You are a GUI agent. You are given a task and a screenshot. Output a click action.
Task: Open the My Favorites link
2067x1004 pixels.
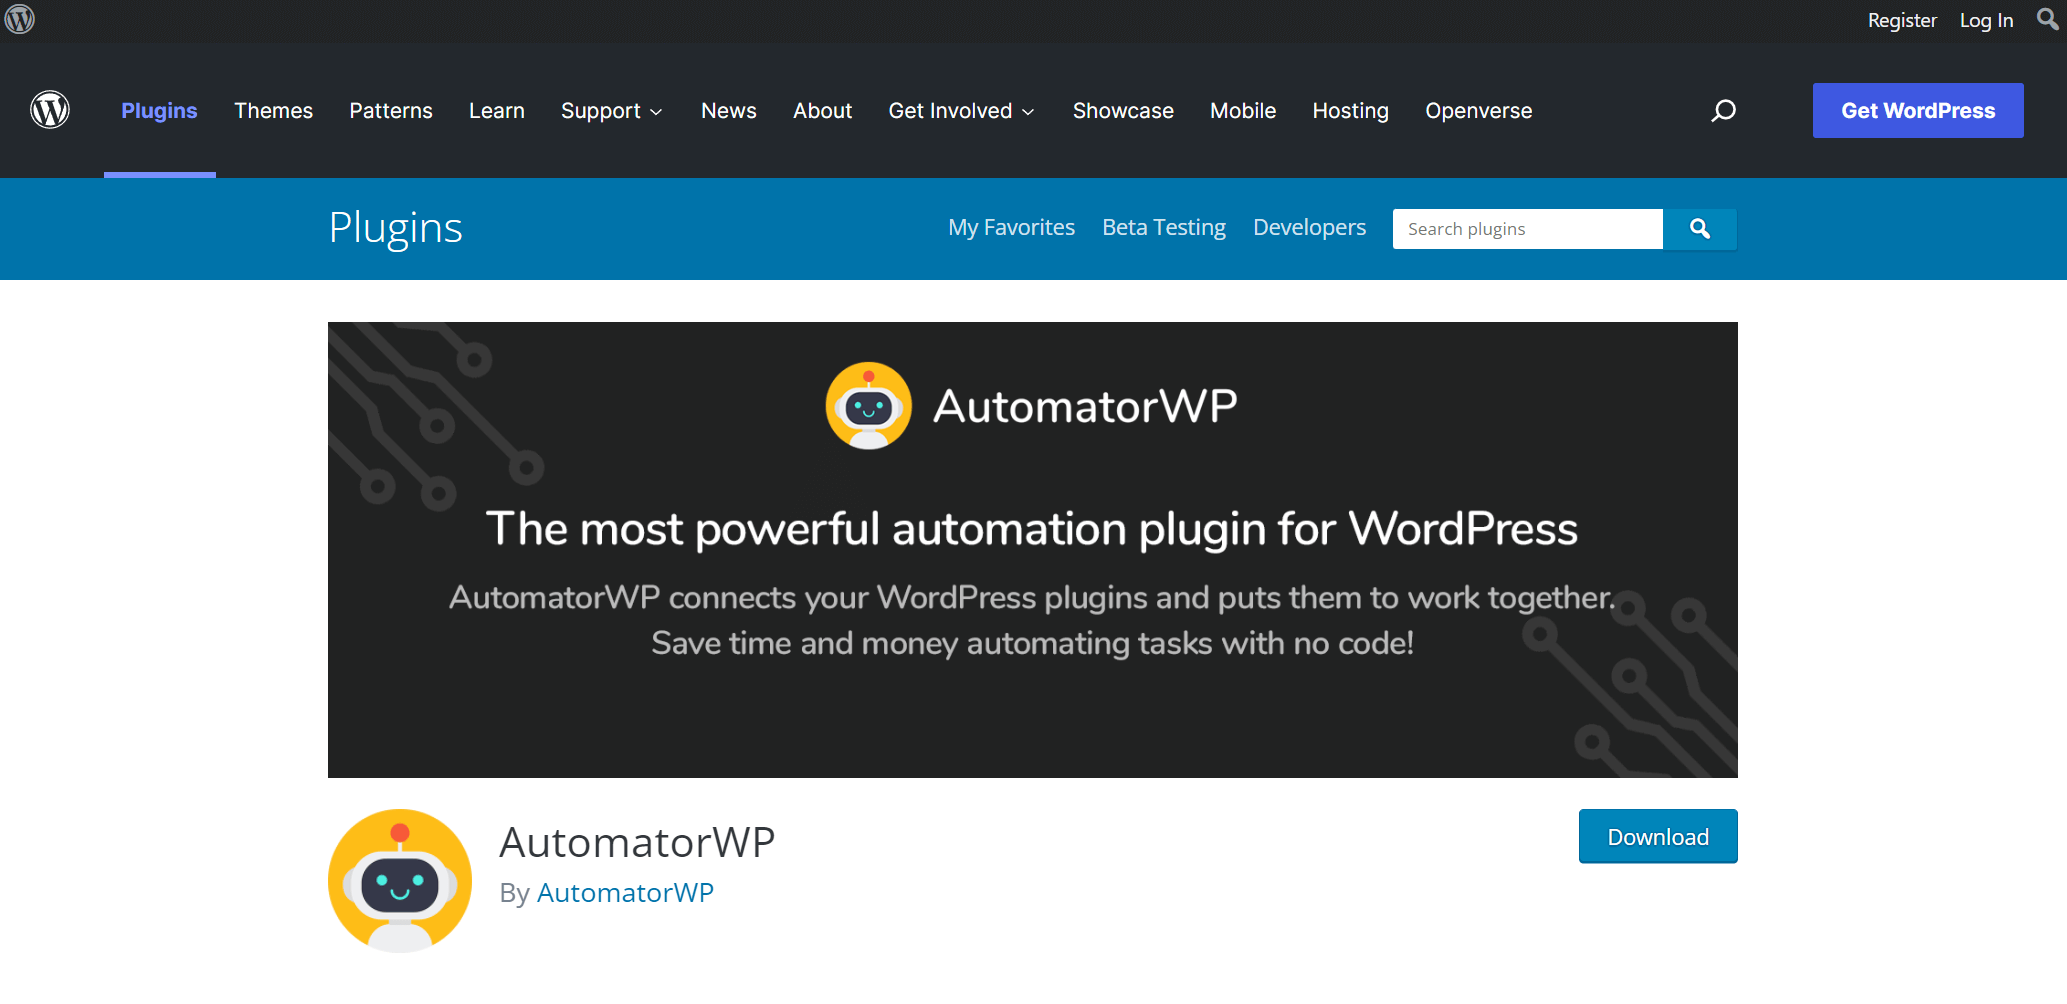[1012, 228]
